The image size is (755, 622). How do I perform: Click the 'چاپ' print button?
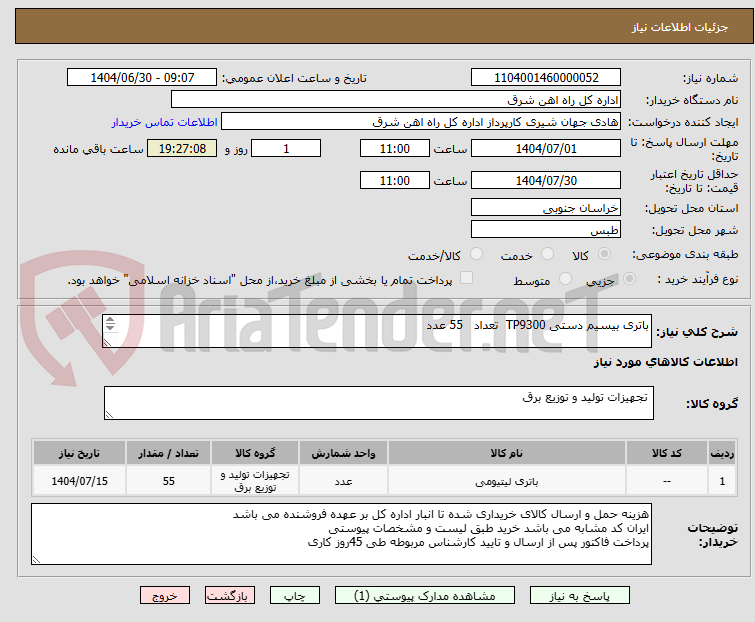point(294,596)
